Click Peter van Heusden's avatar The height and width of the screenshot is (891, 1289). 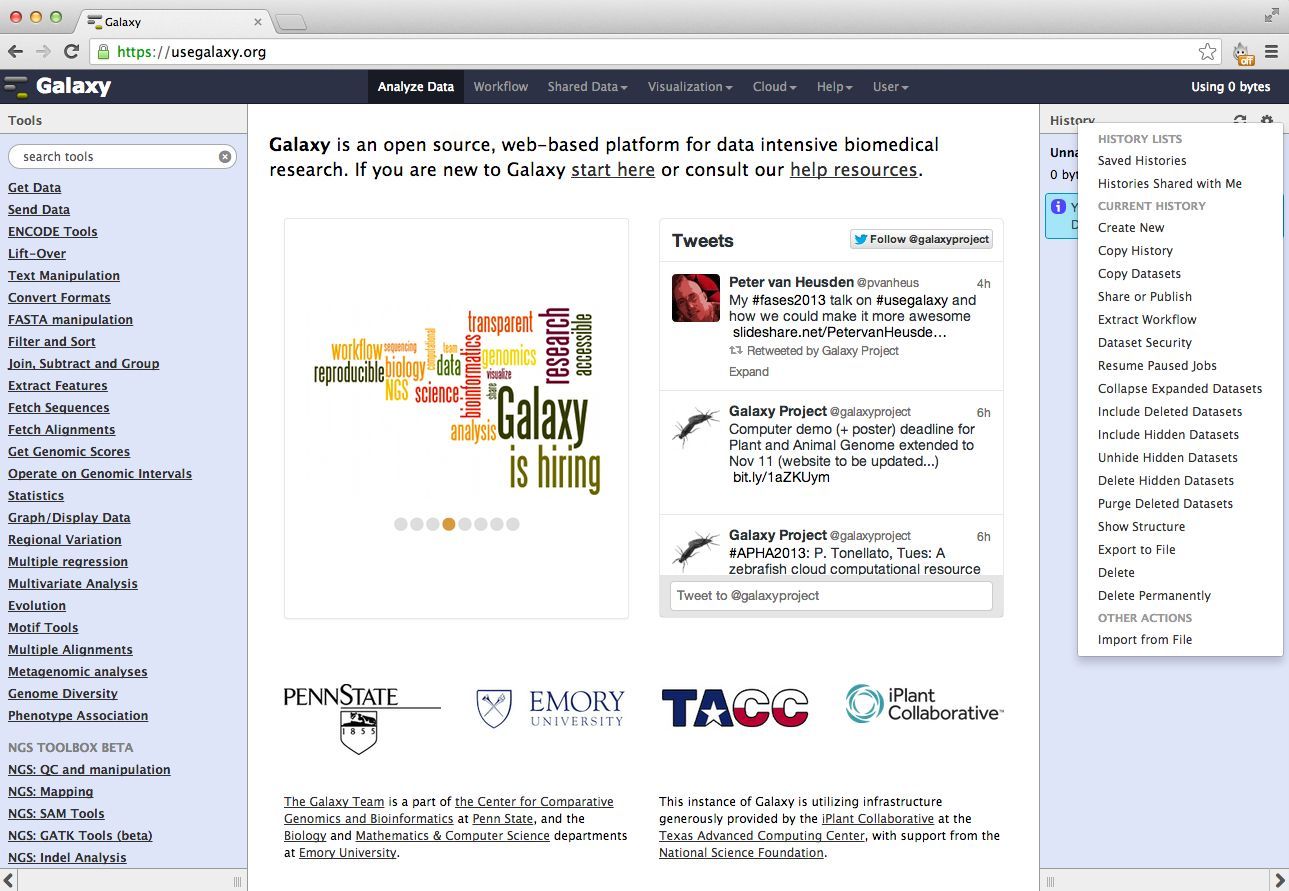[x=696, y=298]
